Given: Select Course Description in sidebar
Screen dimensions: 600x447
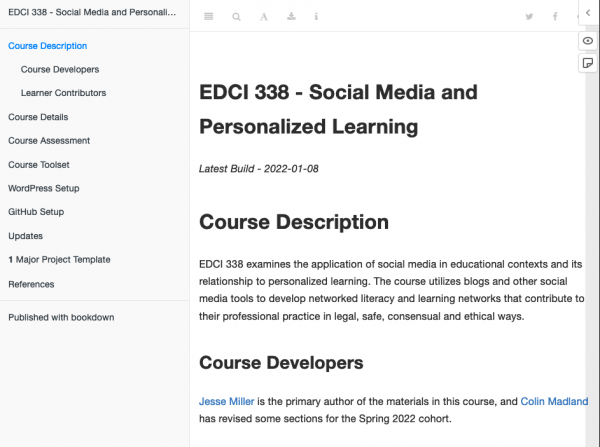Looking at the screenshot, I should 47,46.
